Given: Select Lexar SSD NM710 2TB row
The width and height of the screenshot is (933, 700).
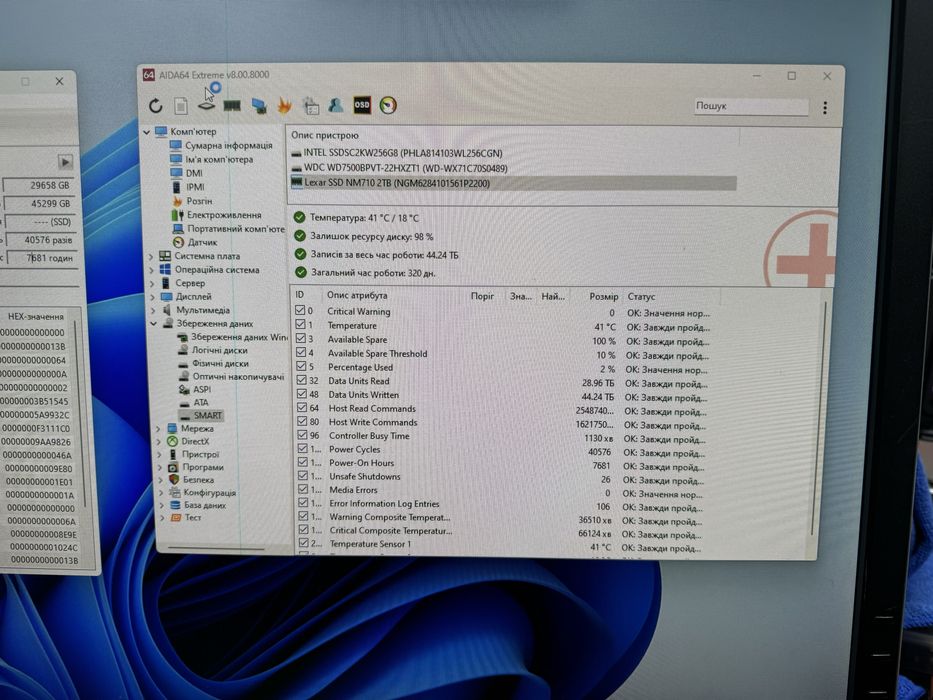Looking at the screenshot, I should [x=514, y=183].
